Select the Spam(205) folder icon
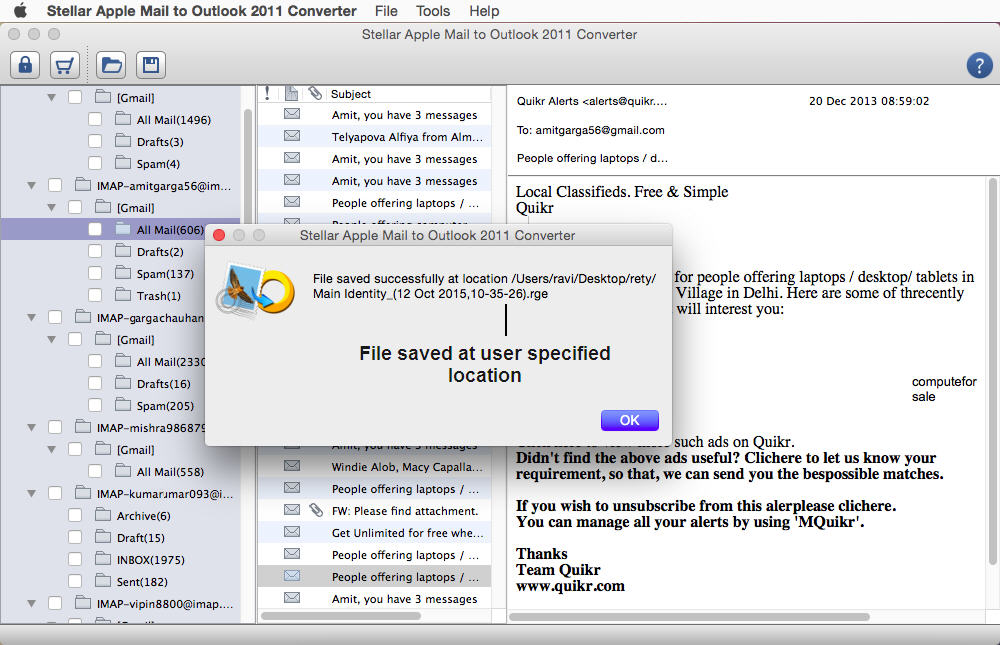The image size is (1000, 645). 123,404
